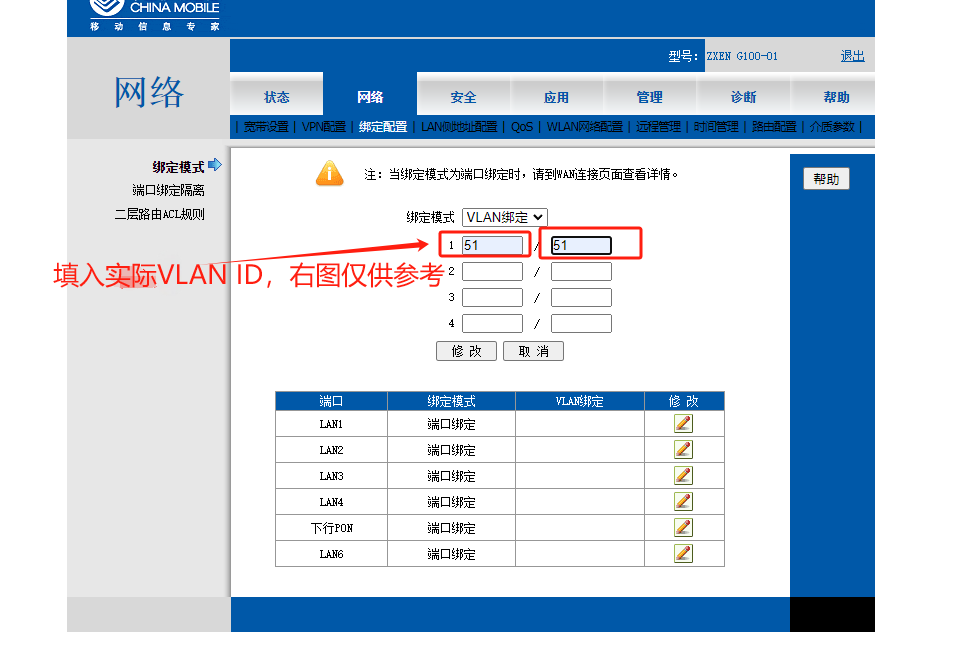Screen dimensions: 957x656
Task: Click the 退出 logout link
Action: coord(853,56)
